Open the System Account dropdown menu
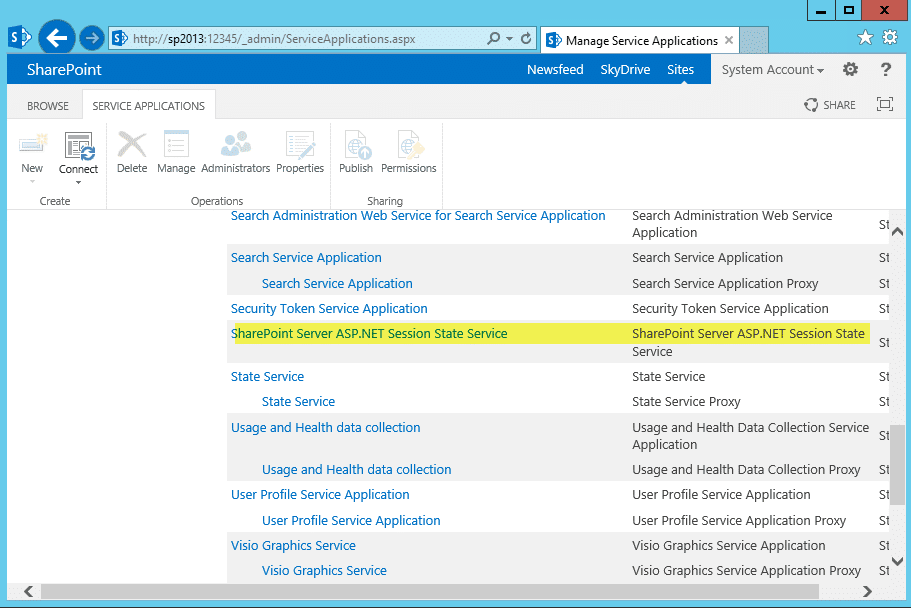 (773, 70)
